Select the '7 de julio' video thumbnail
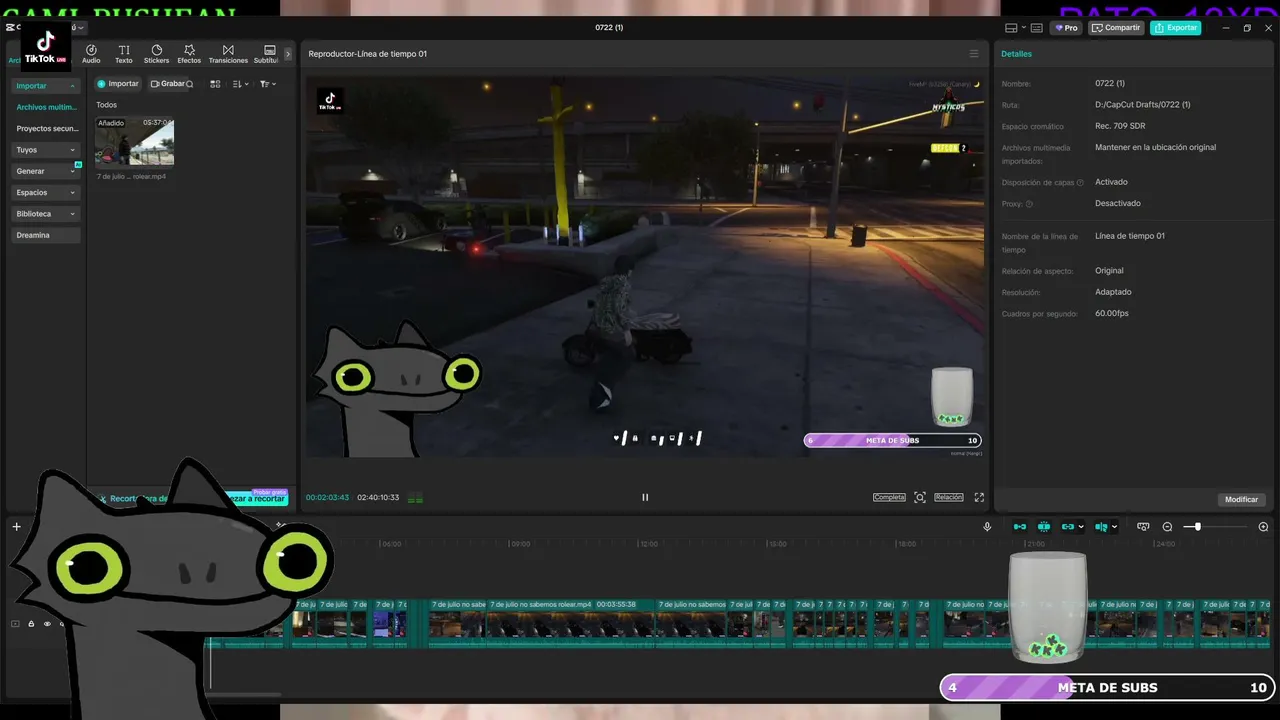Screen dimensions: 1280x720 135,142
